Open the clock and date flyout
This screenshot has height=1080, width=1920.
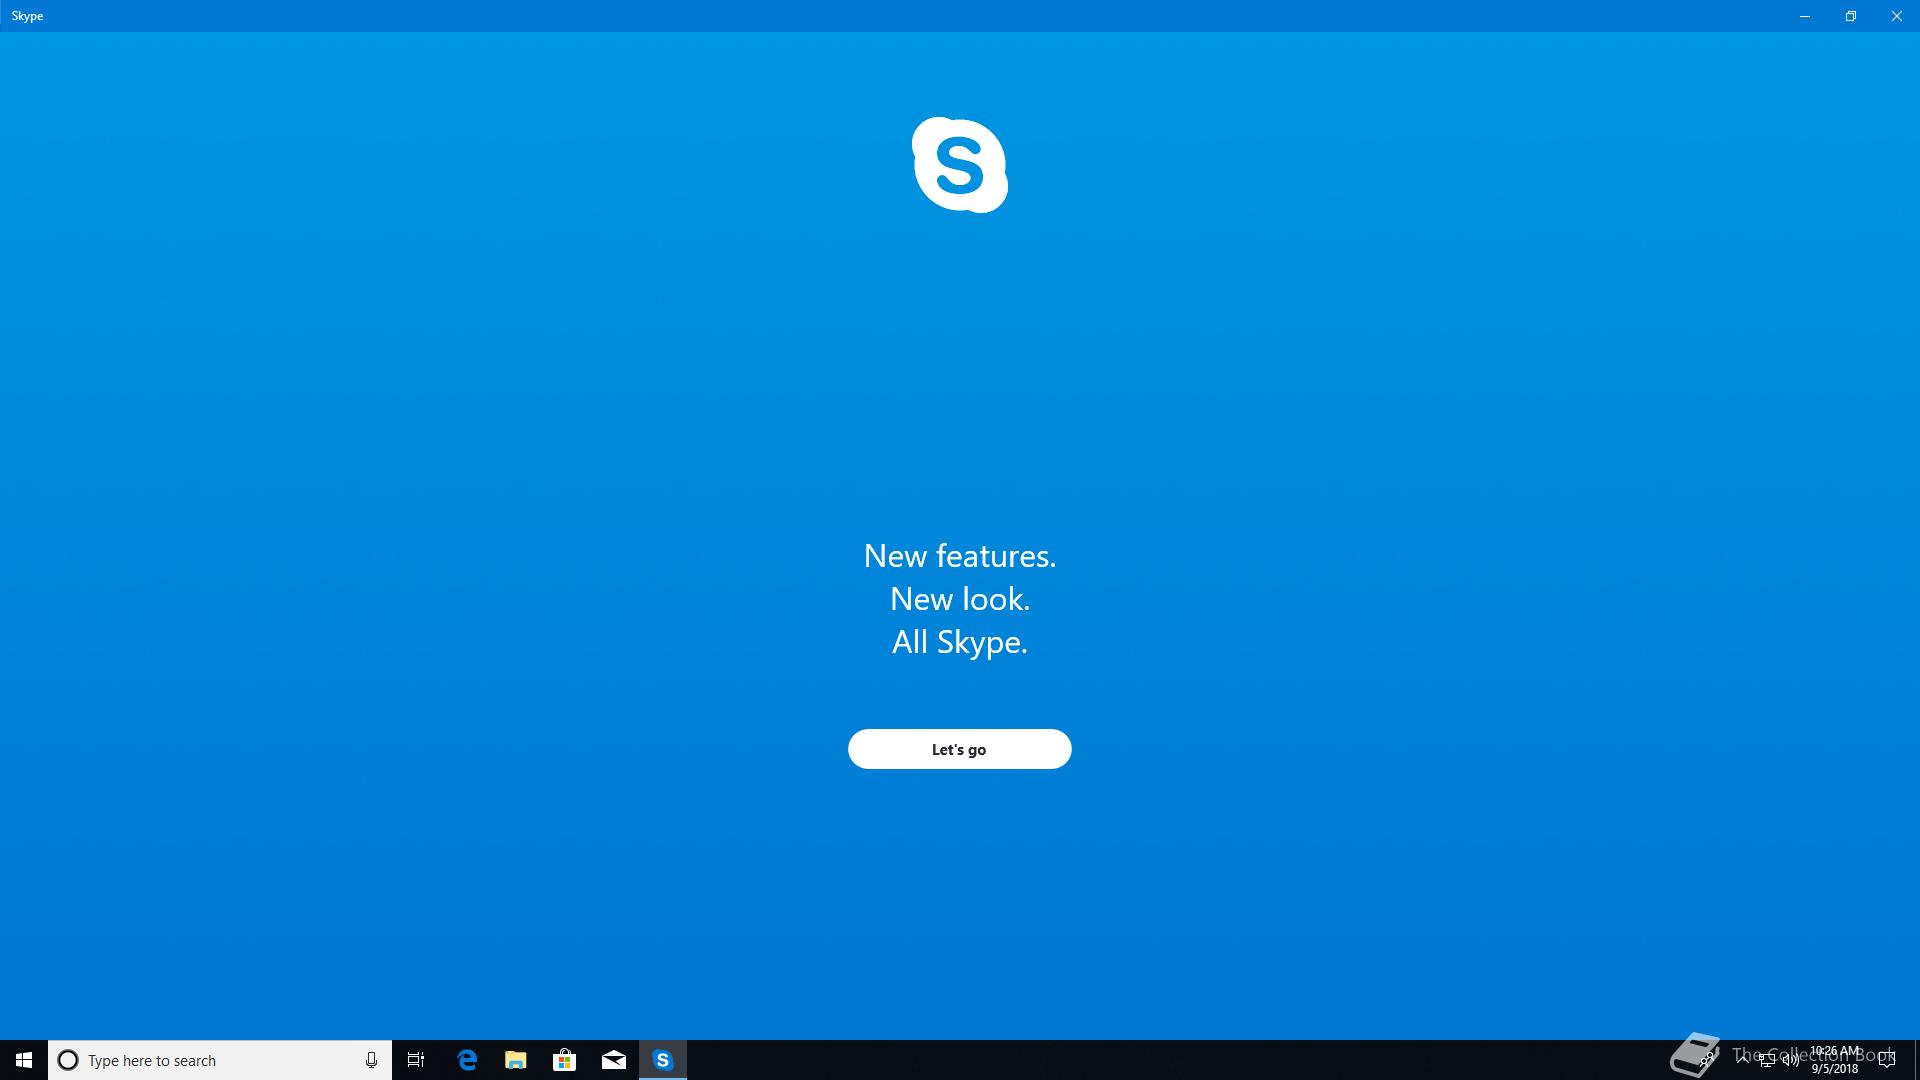pyautogui.click(x=1835, y=1060)
